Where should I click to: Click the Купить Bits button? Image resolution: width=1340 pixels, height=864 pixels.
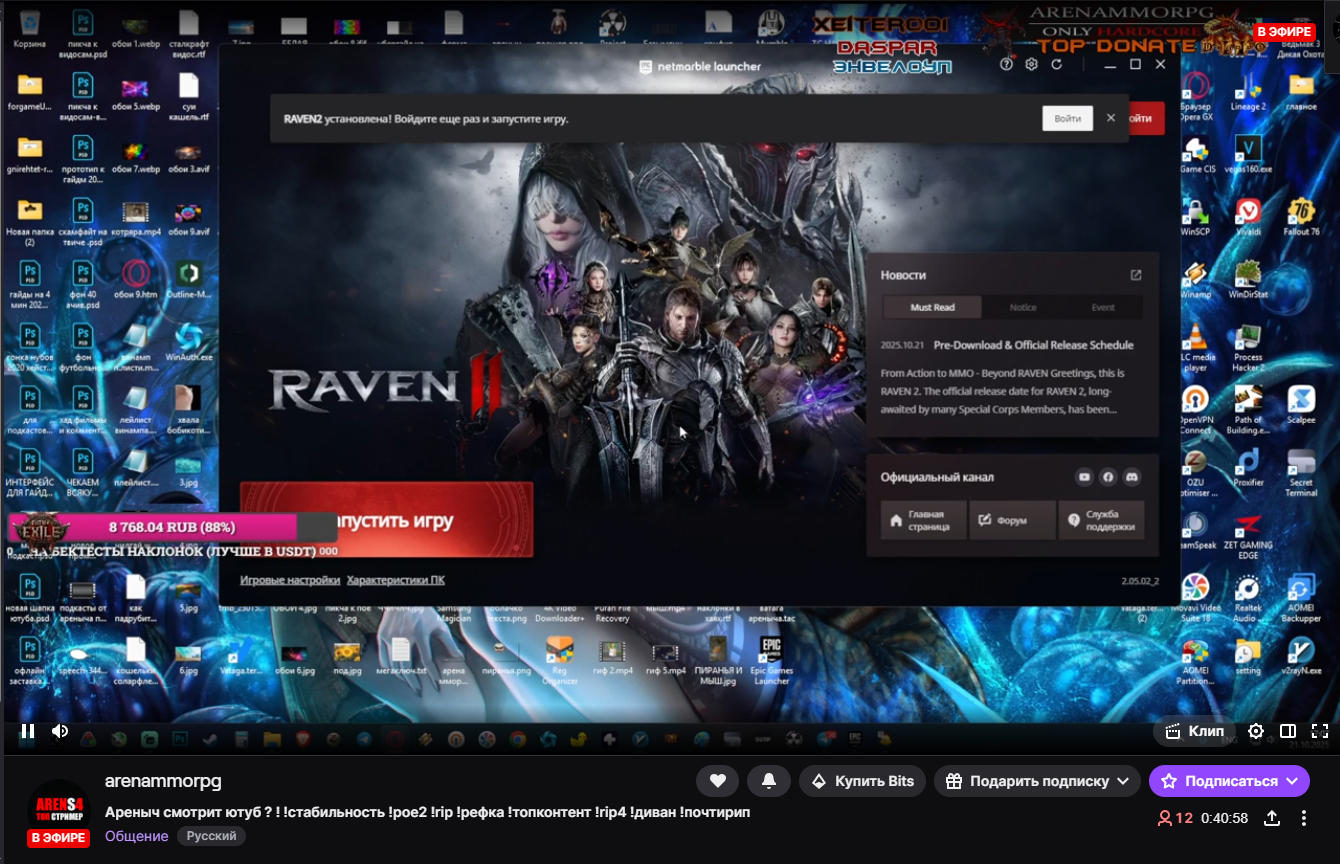click(862, 781)
